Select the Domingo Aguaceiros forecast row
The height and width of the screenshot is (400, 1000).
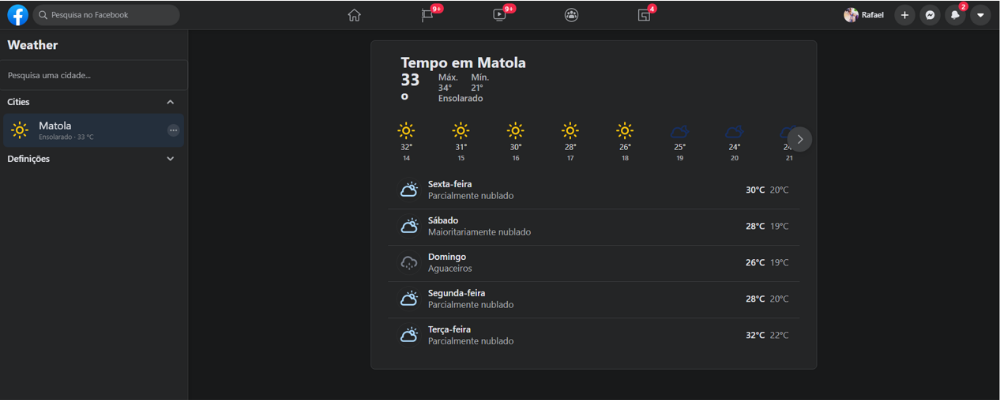pyautogui.click(x=594, y=263)
